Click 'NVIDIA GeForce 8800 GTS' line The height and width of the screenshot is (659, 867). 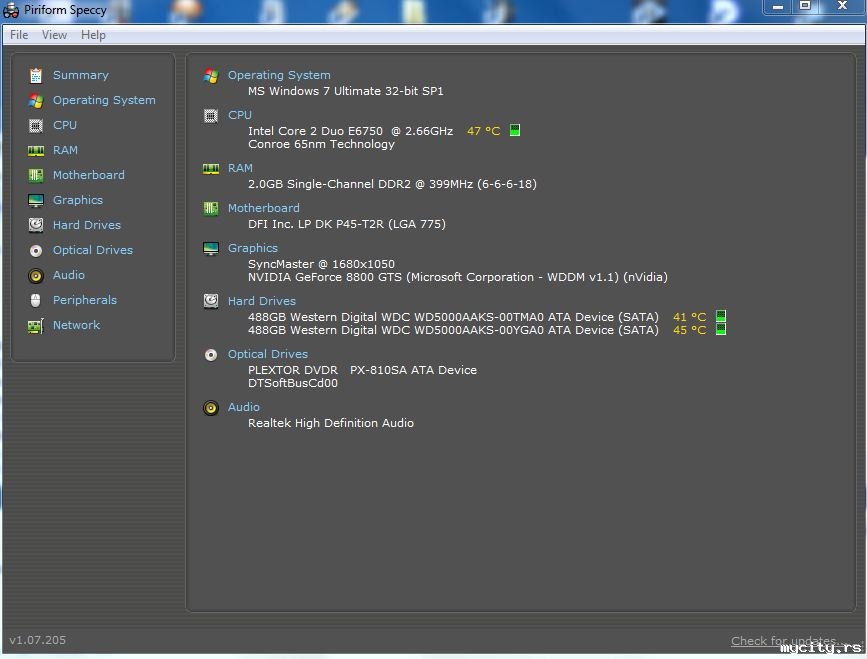pos(458,277)
